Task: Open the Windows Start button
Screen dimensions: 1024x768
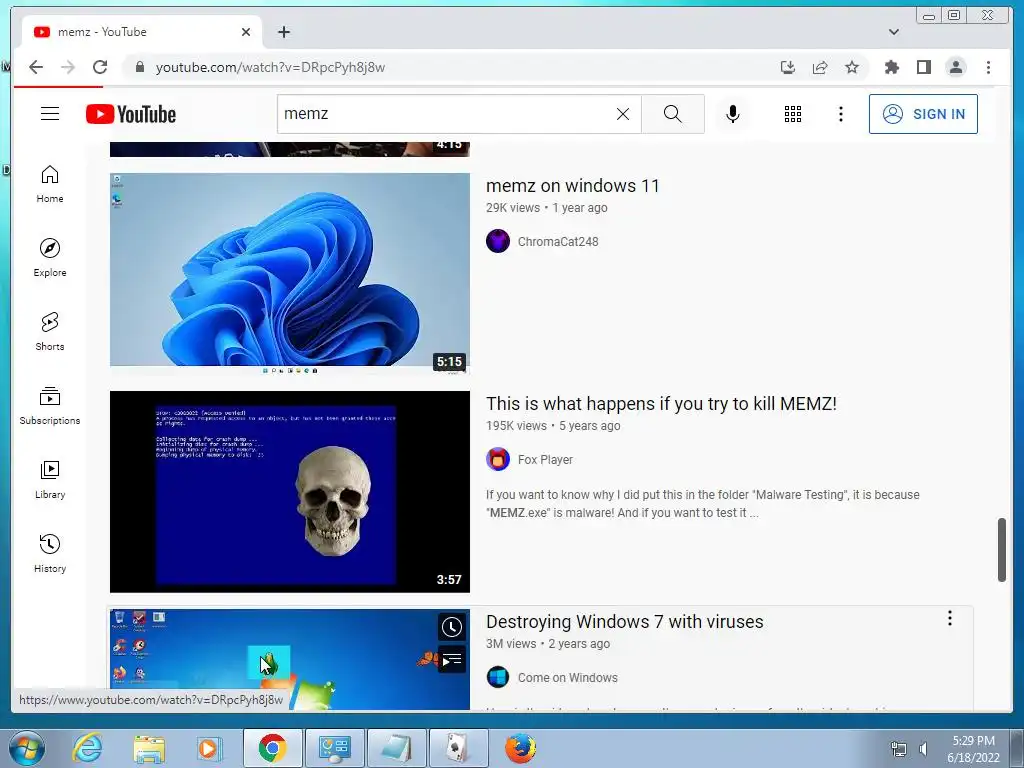Action: 26,748
